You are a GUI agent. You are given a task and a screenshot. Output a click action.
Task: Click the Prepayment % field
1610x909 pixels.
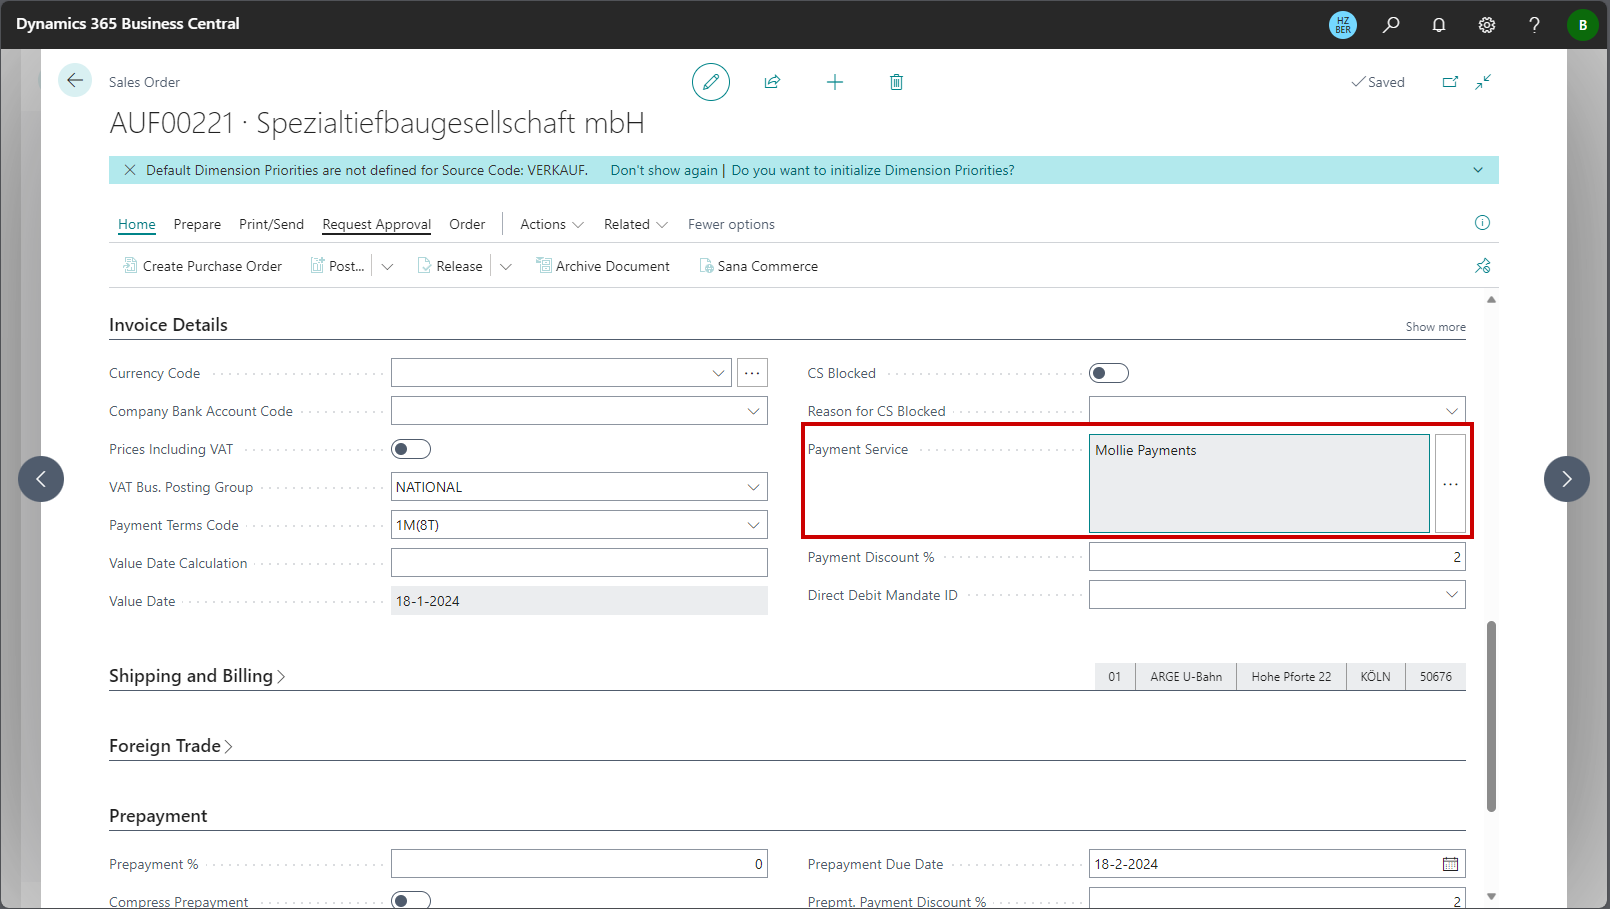[x=579, y=864]
